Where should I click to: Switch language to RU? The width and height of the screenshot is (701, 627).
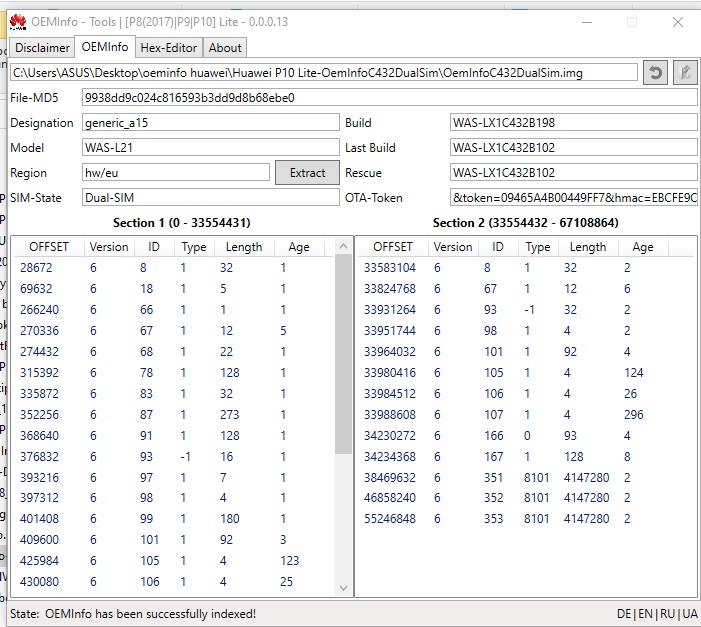point(667,614)
